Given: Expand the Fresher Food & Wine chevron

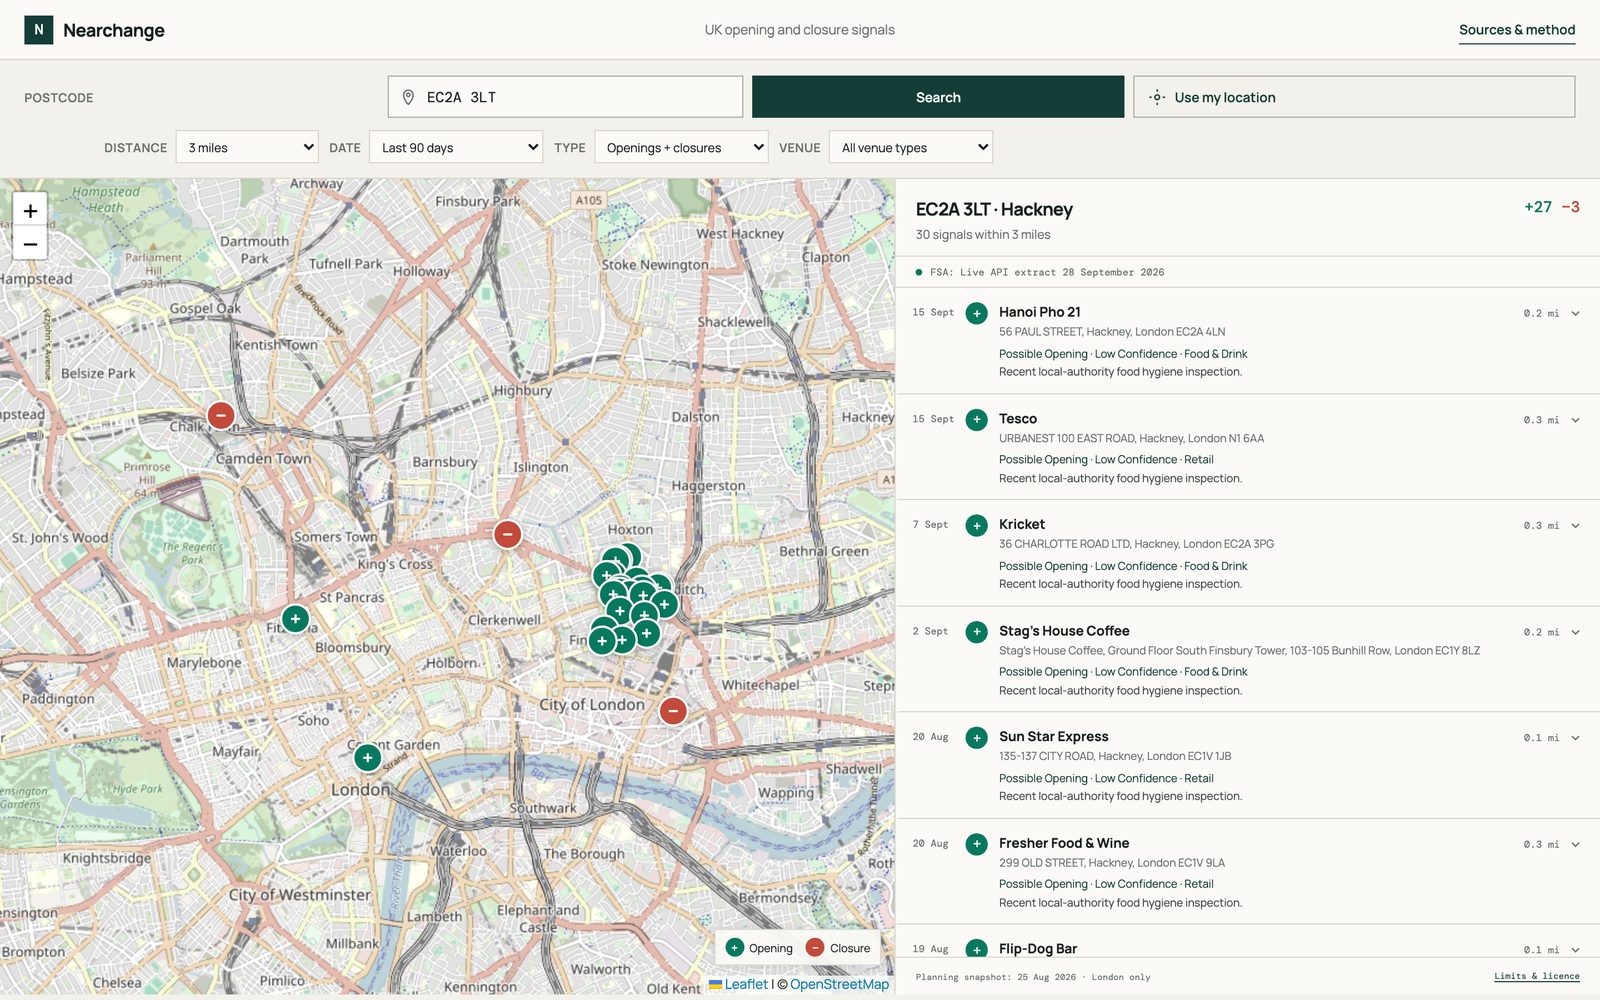Looking at the screenshot, I should pyautogui.click(x=1575, y=844).
